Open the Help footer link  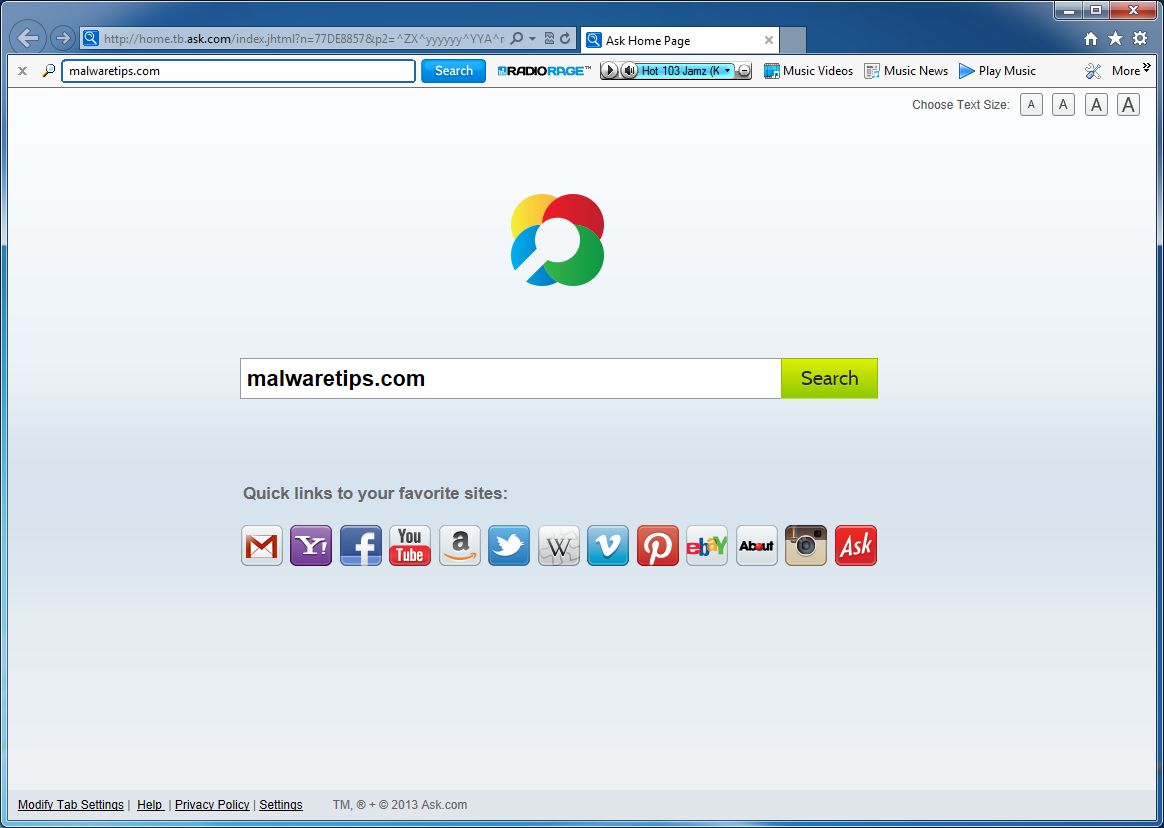pos(150,805)
